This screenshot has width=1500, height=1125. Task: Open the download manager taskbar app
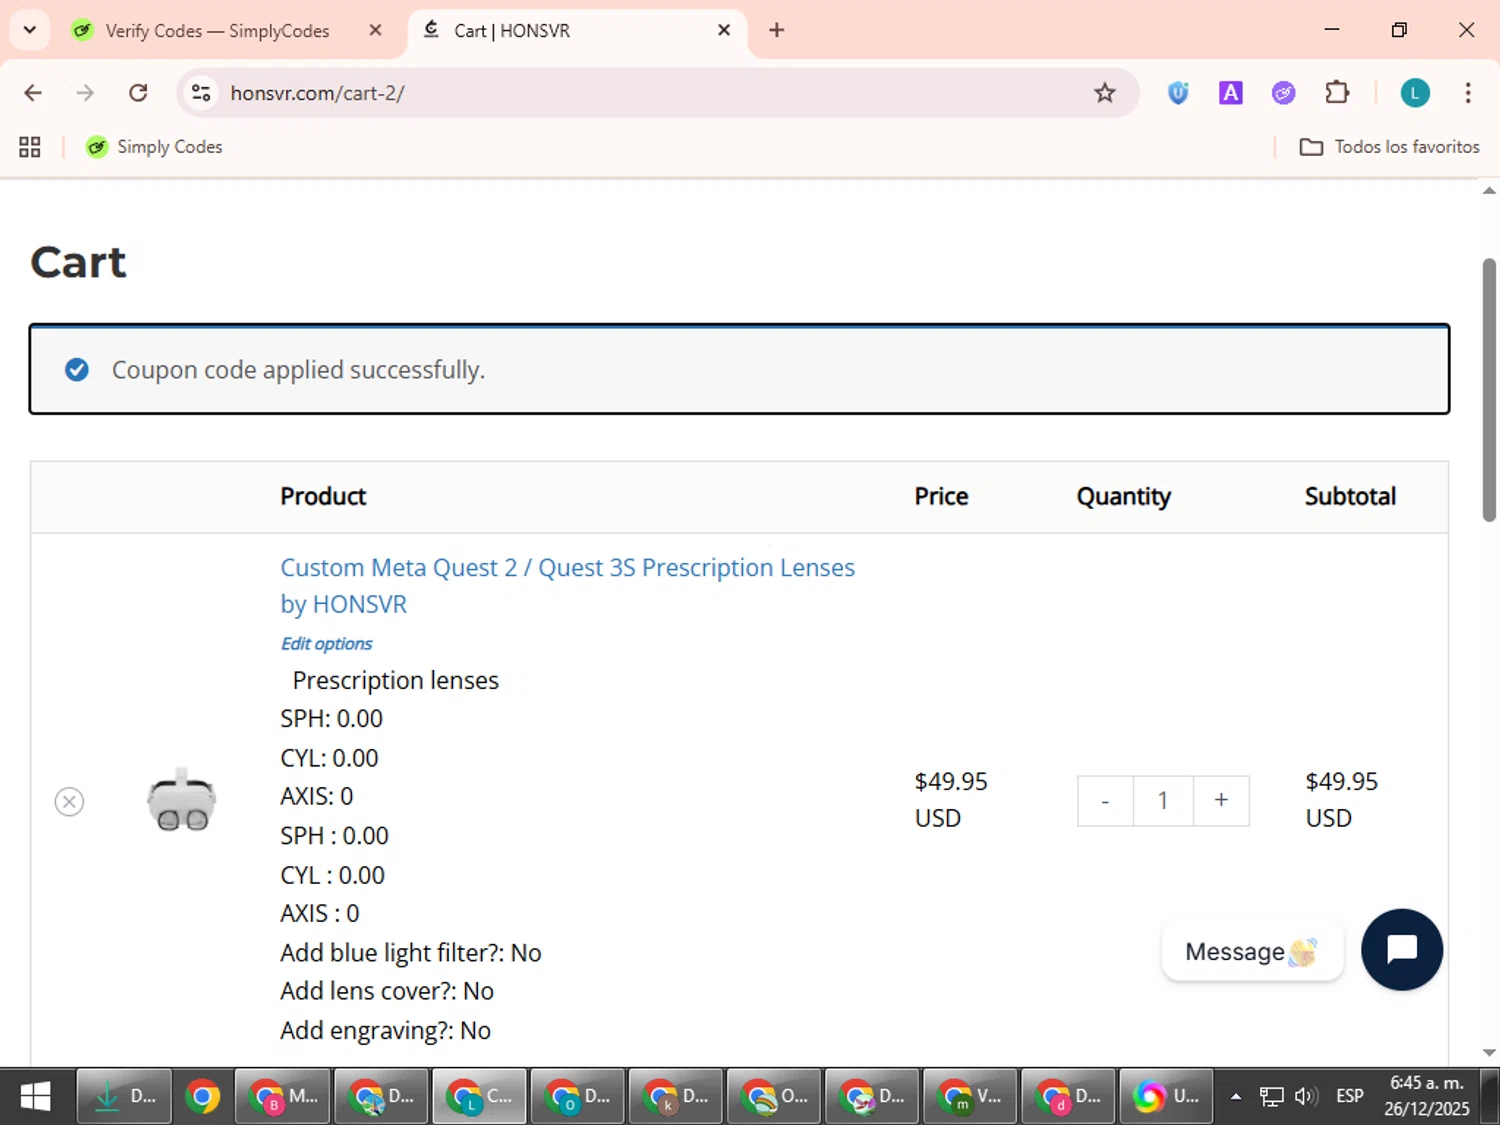pyautogui.click(x=124, y=1097)
